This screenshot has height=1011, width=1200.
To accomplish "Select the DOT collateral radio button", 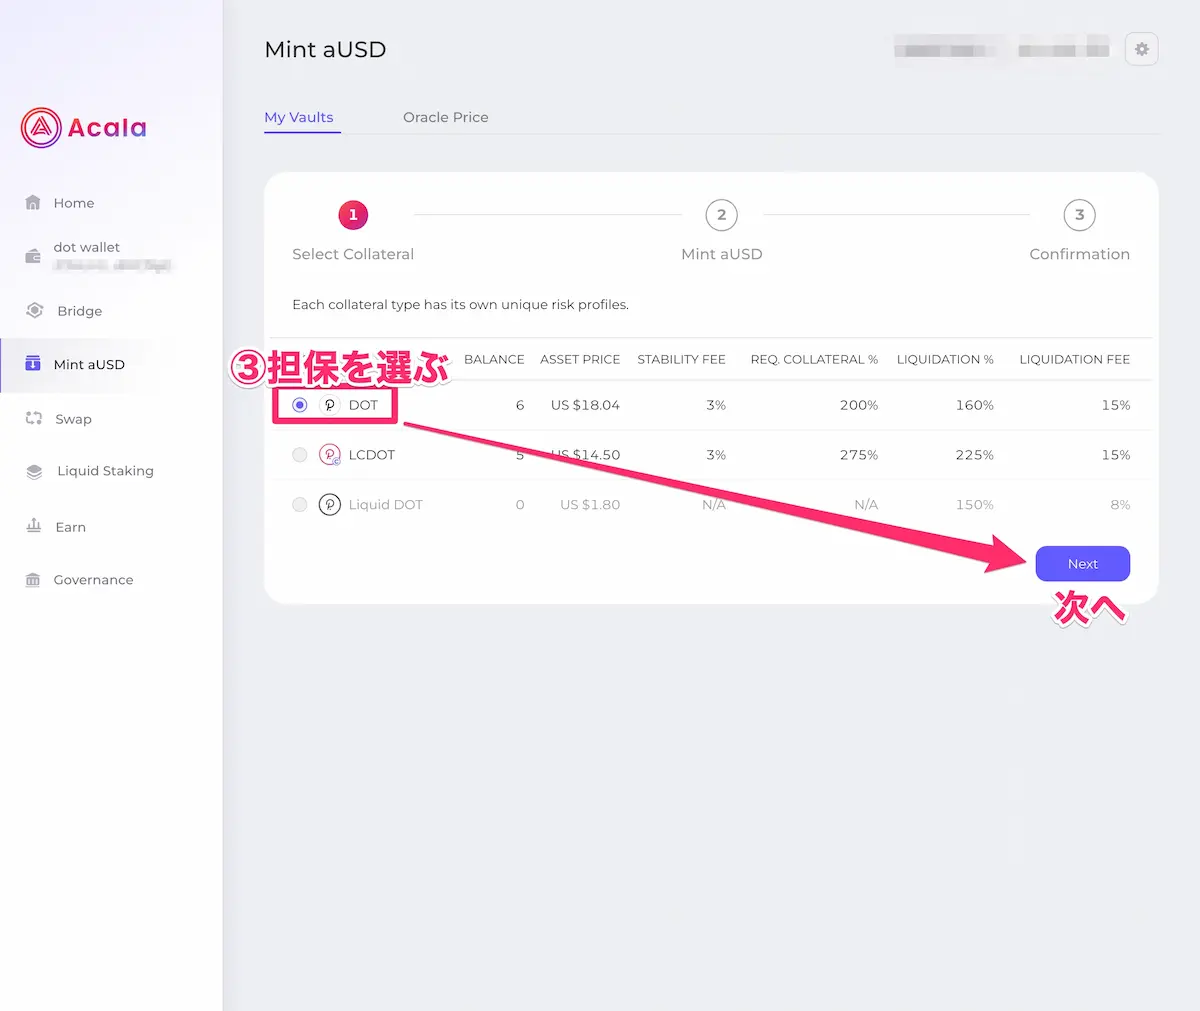I will pos(299,405).
